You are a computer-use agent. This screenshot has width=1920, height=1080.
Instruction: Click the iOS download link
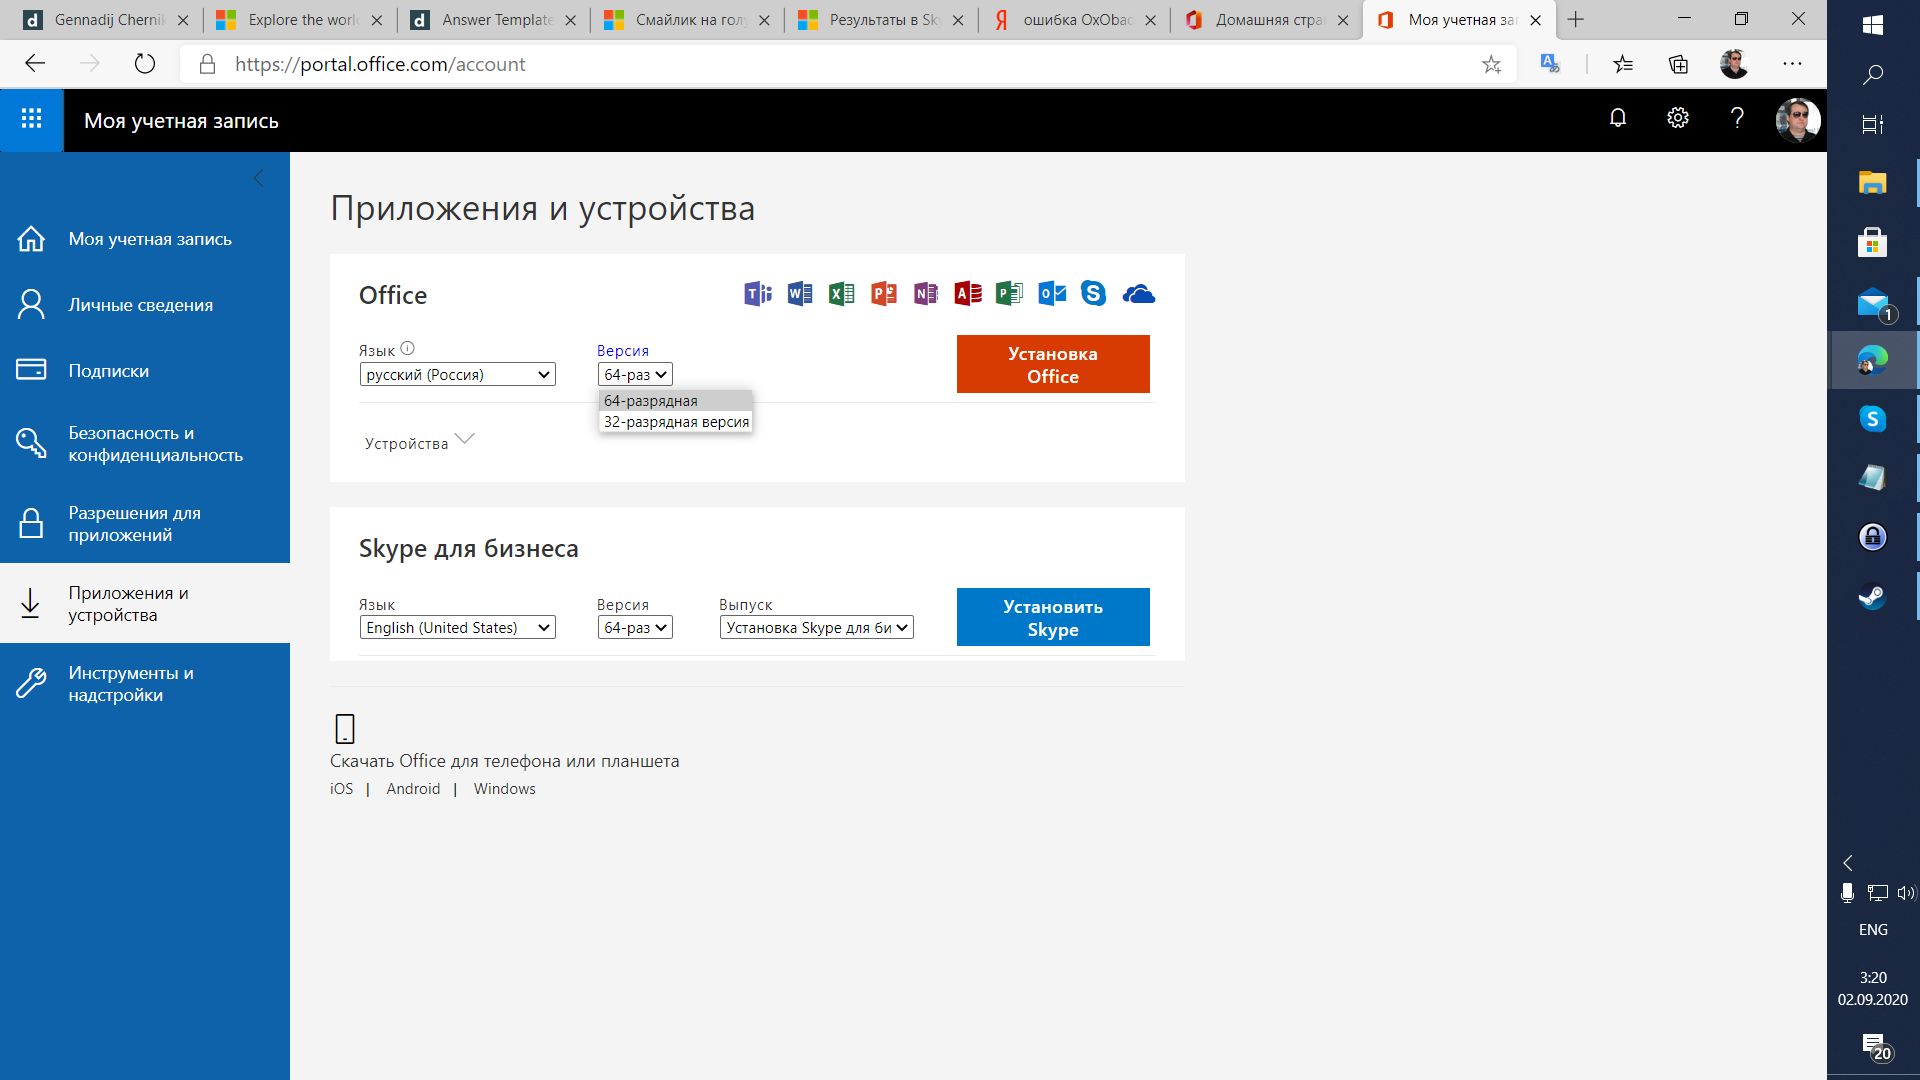342,787
